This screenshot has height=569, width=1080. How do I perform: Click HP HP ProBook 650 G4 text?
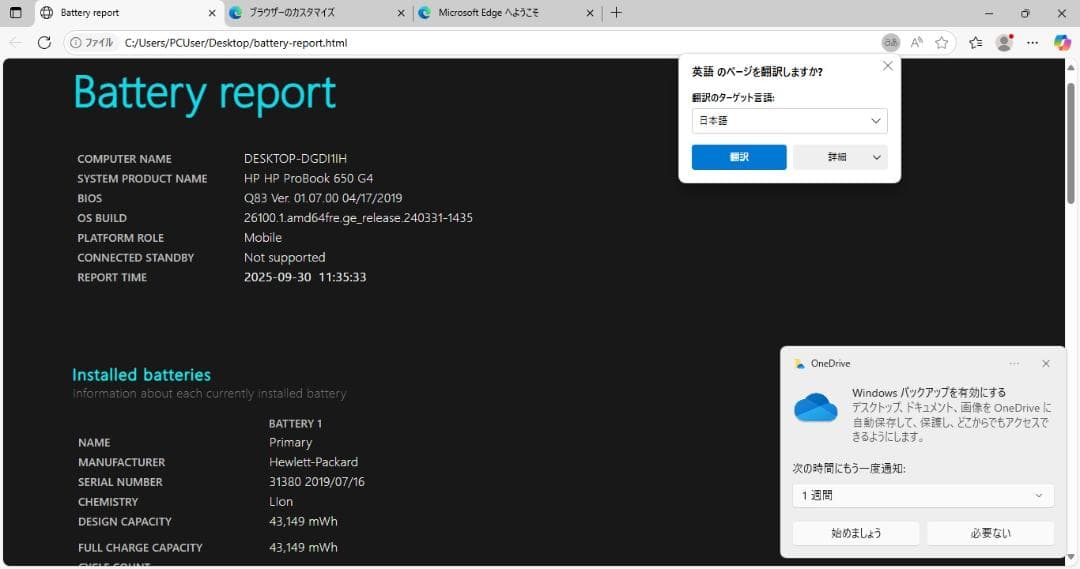(309, 178)
